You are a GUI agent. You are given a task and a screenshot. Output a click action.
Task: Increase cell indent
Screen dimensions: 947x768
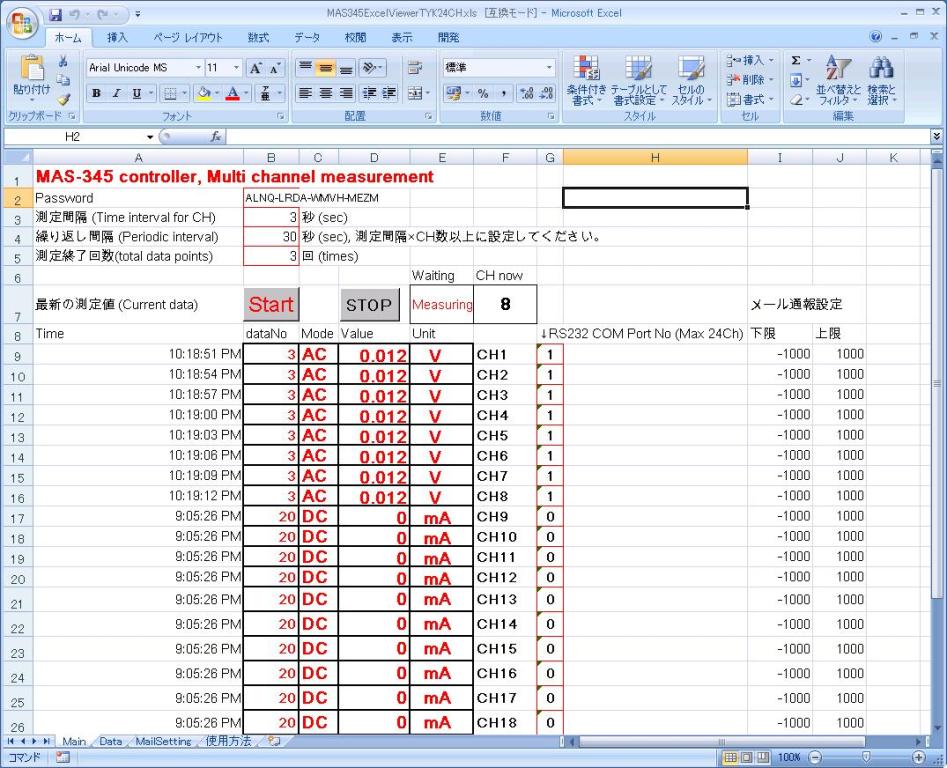(389, 93)
